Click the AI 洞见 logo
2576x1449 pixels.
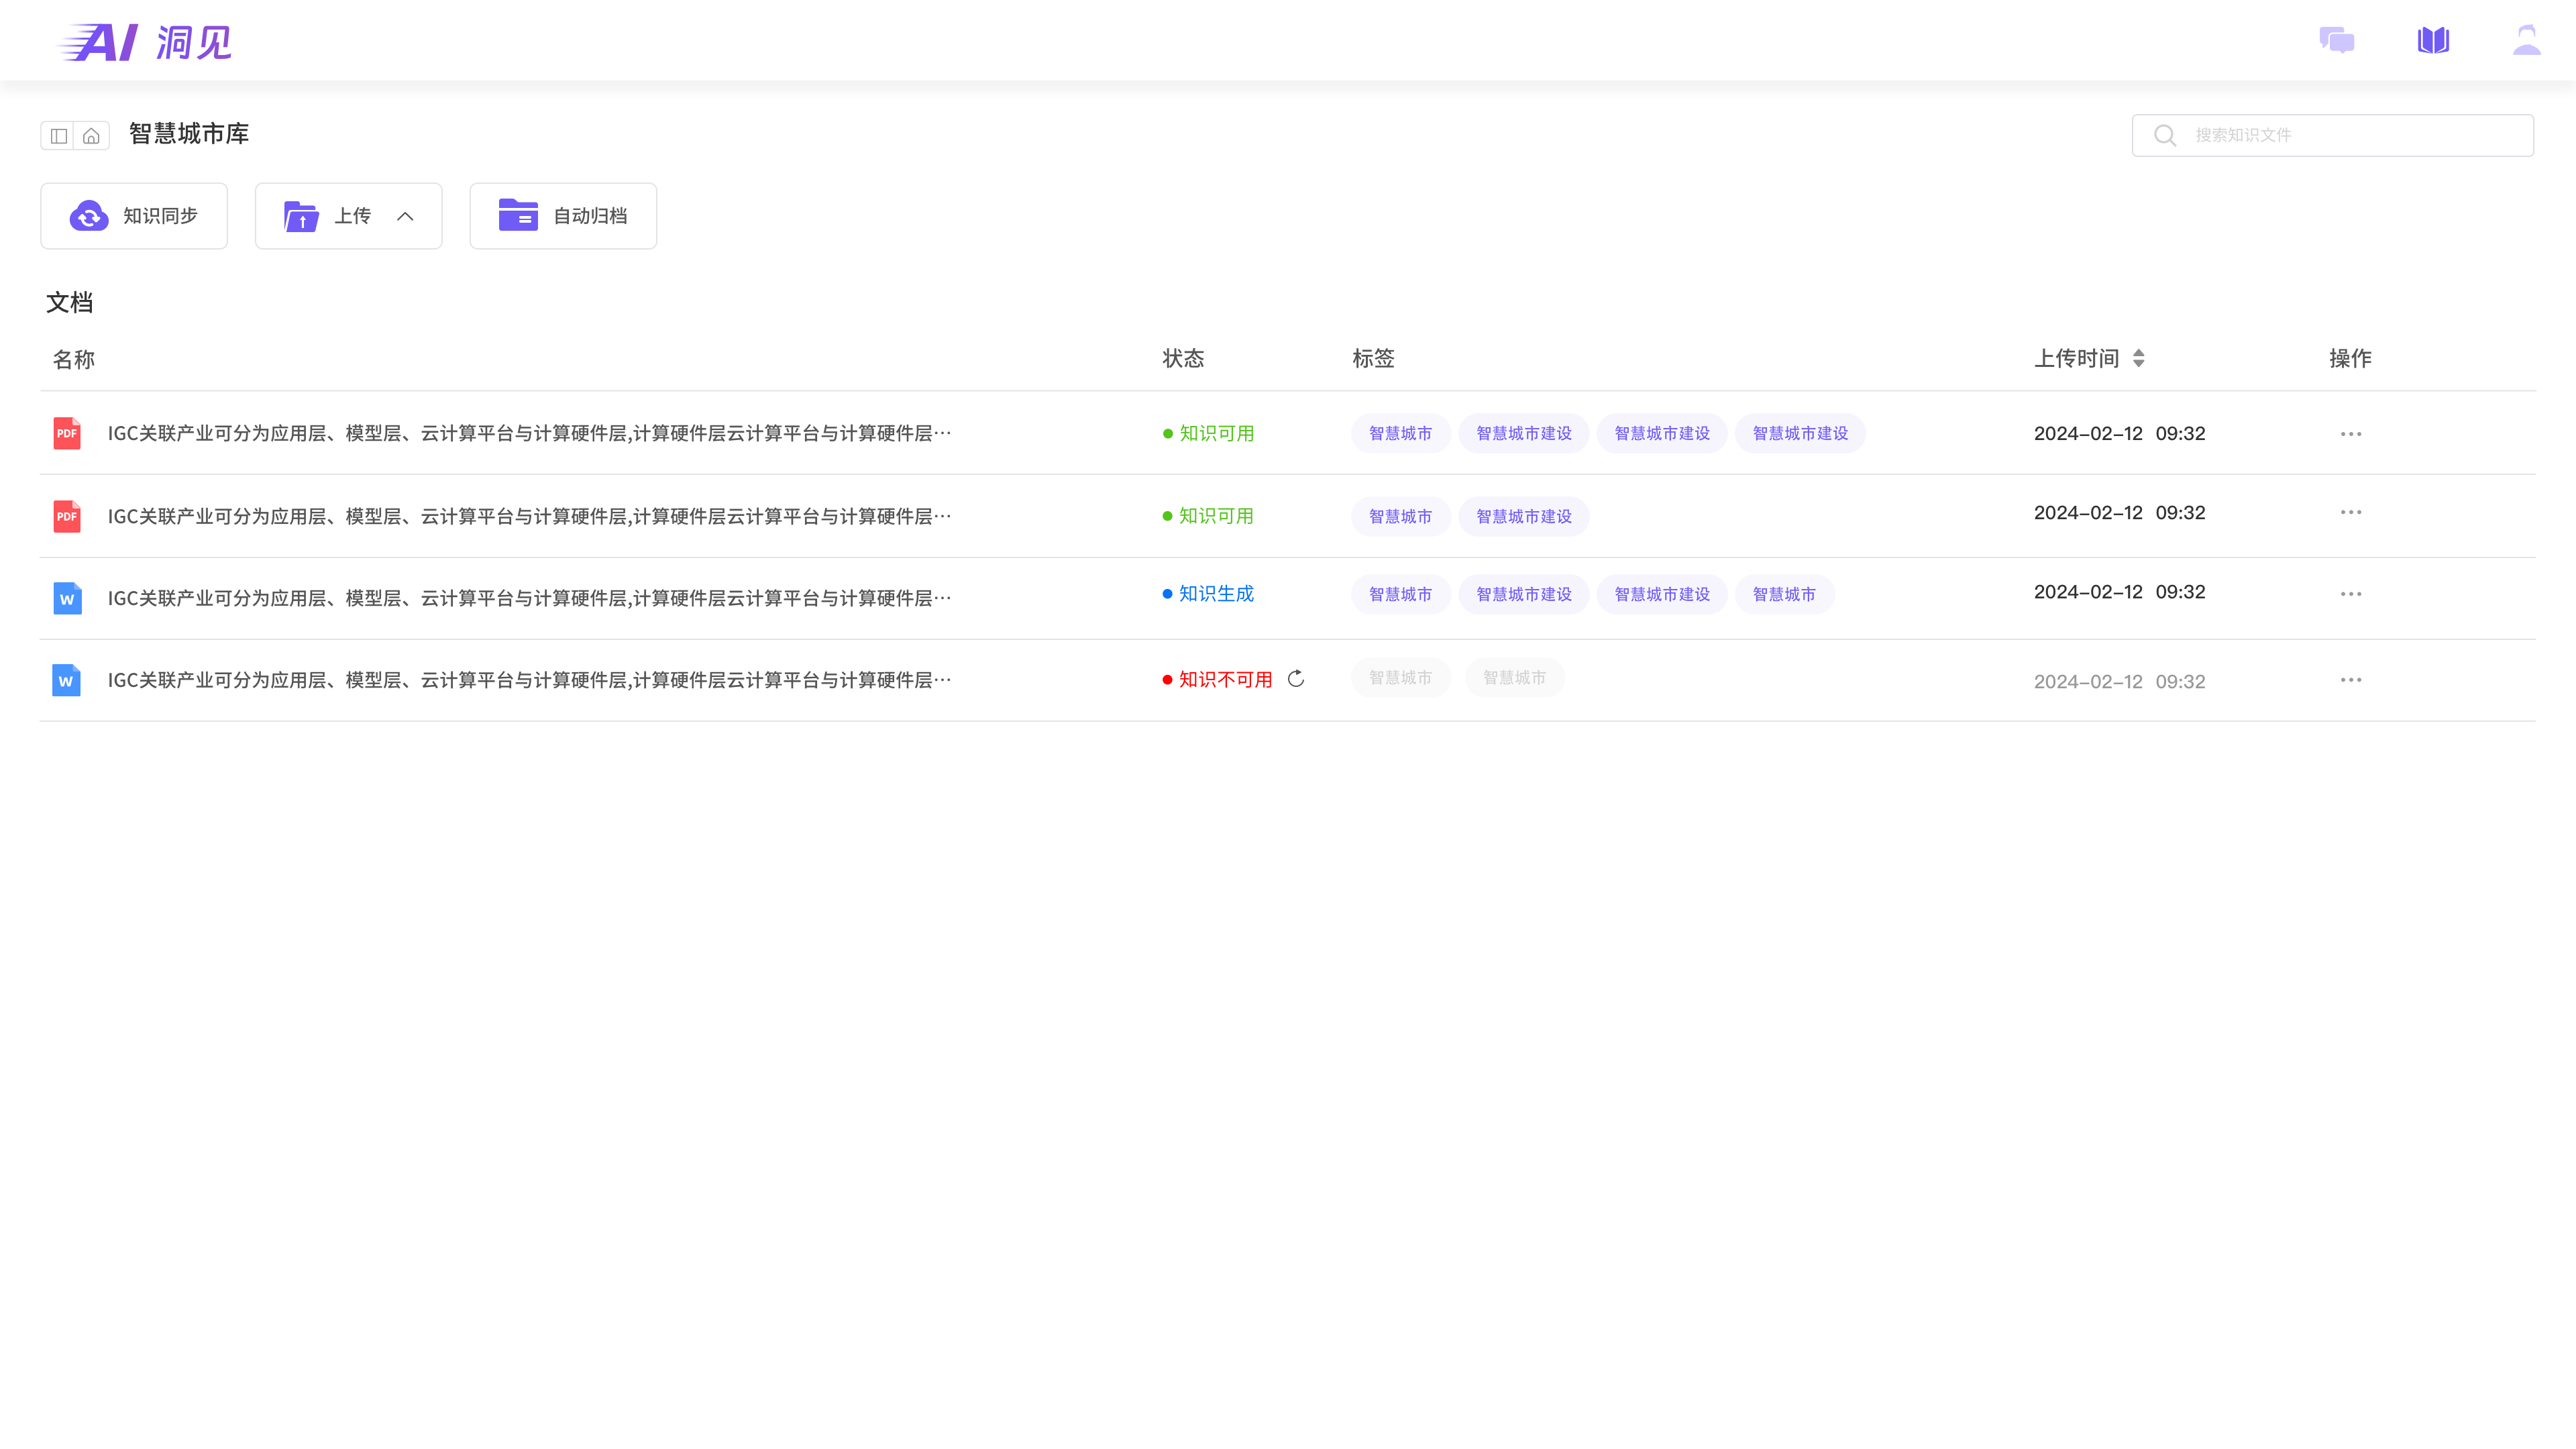[x=145, y=42]
